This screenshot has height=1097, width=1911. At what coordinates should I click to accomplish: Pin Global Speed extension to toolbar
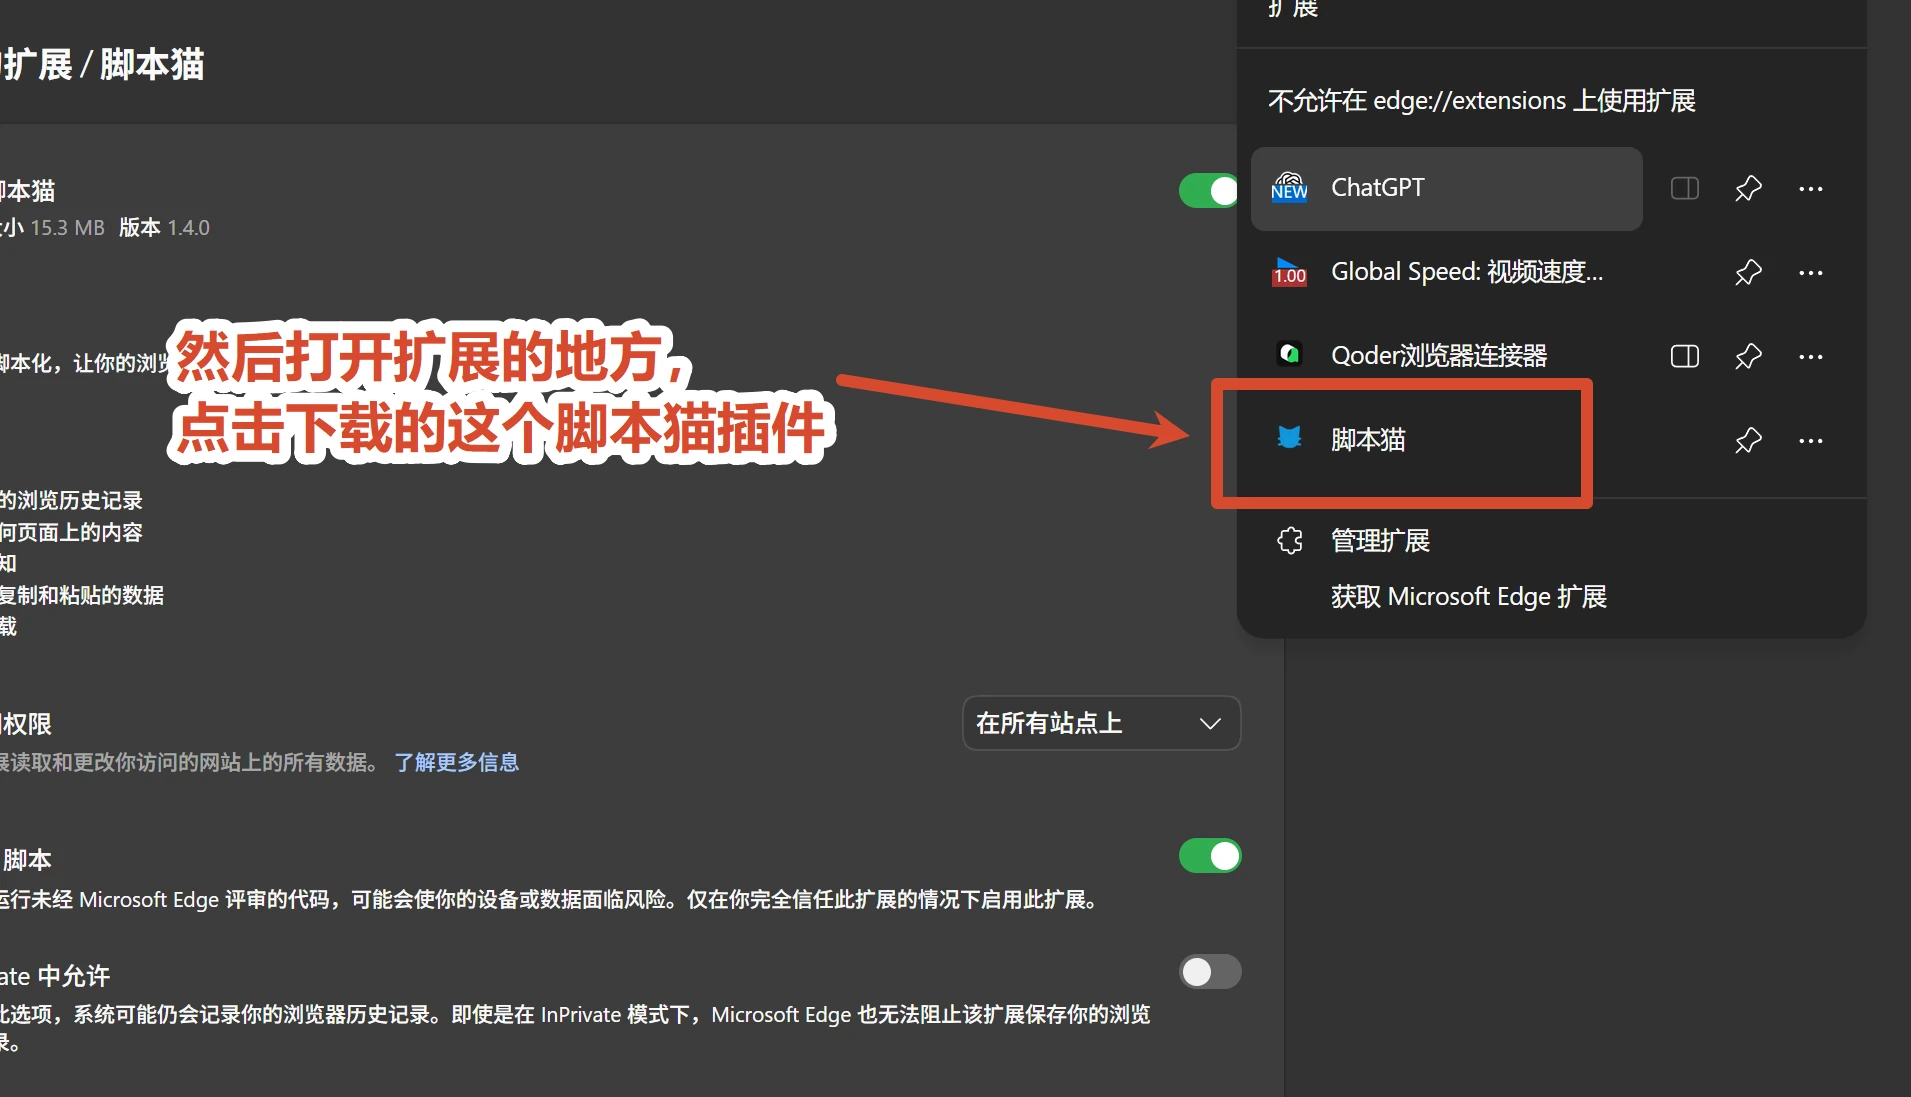coord(1748,272)
